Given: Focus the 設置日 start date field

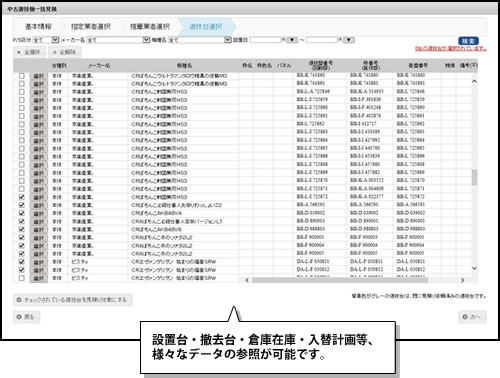Looking at the screenshot, I should pos(266,40).
